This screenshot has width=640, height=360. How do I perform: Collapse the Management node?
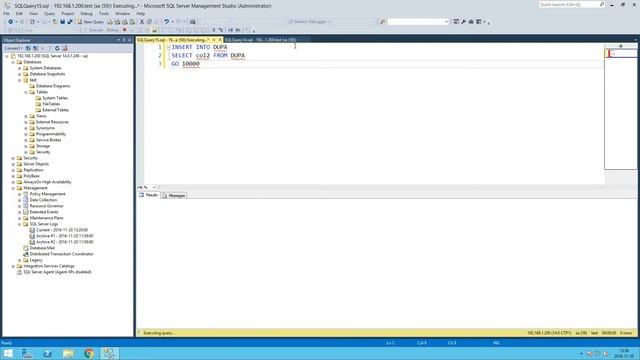tap(13, 188)
